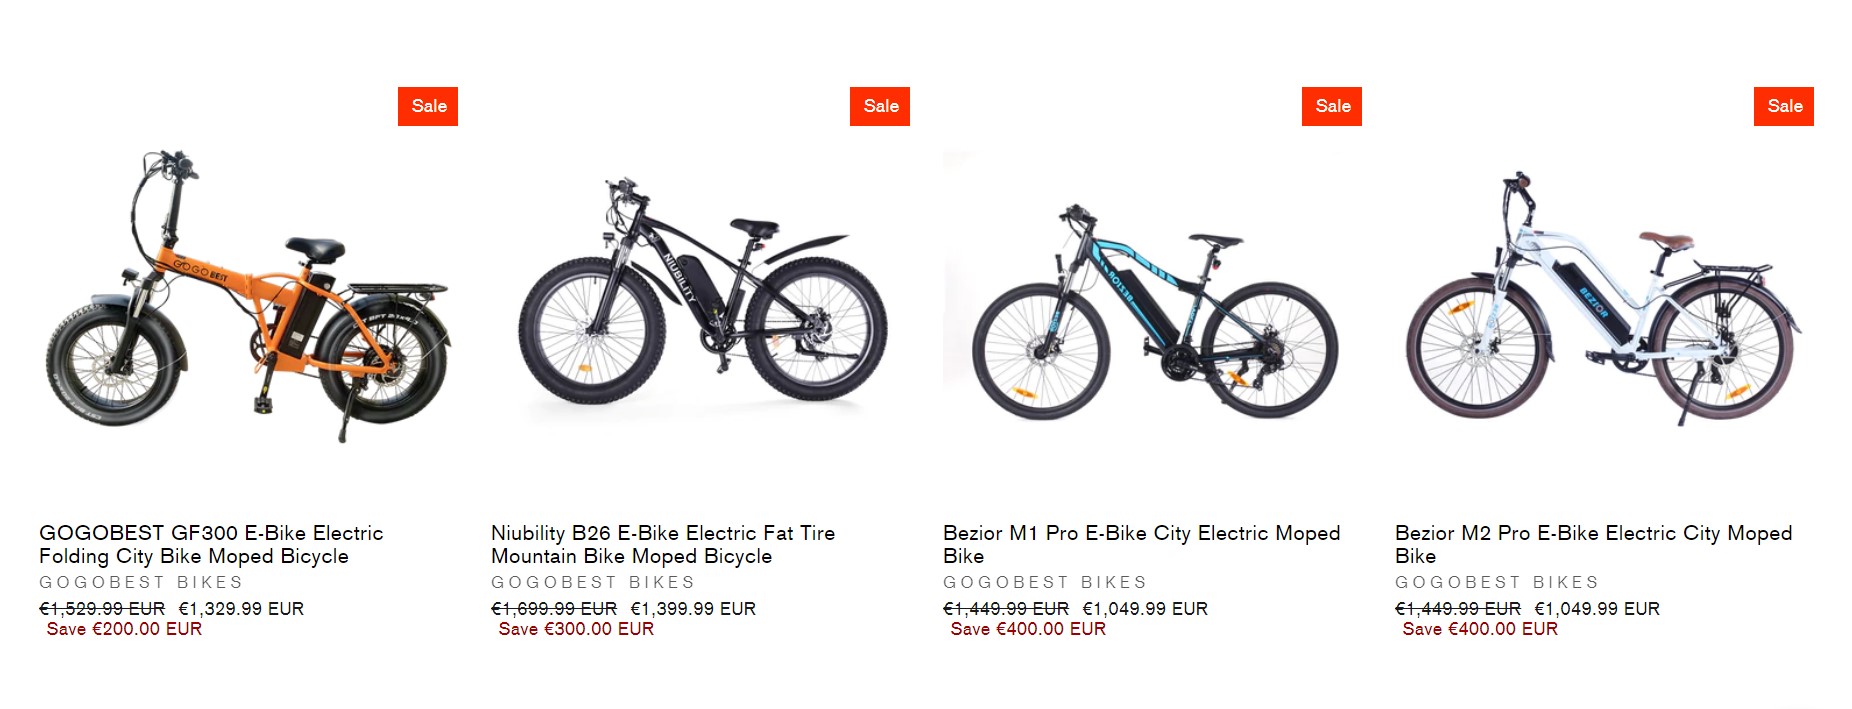The height and width of the screenshot is (709, 1852).
Task: Open GOGOBEST BIKES vendor under the Niubility B26
Action: [x=592, y=582]
